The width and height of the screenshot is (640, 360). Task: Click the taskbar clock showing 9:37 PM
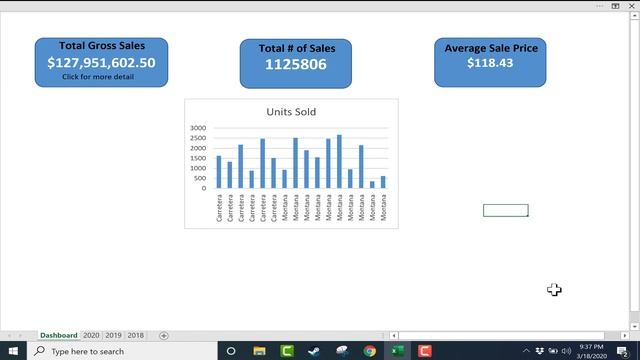[591, 351]
